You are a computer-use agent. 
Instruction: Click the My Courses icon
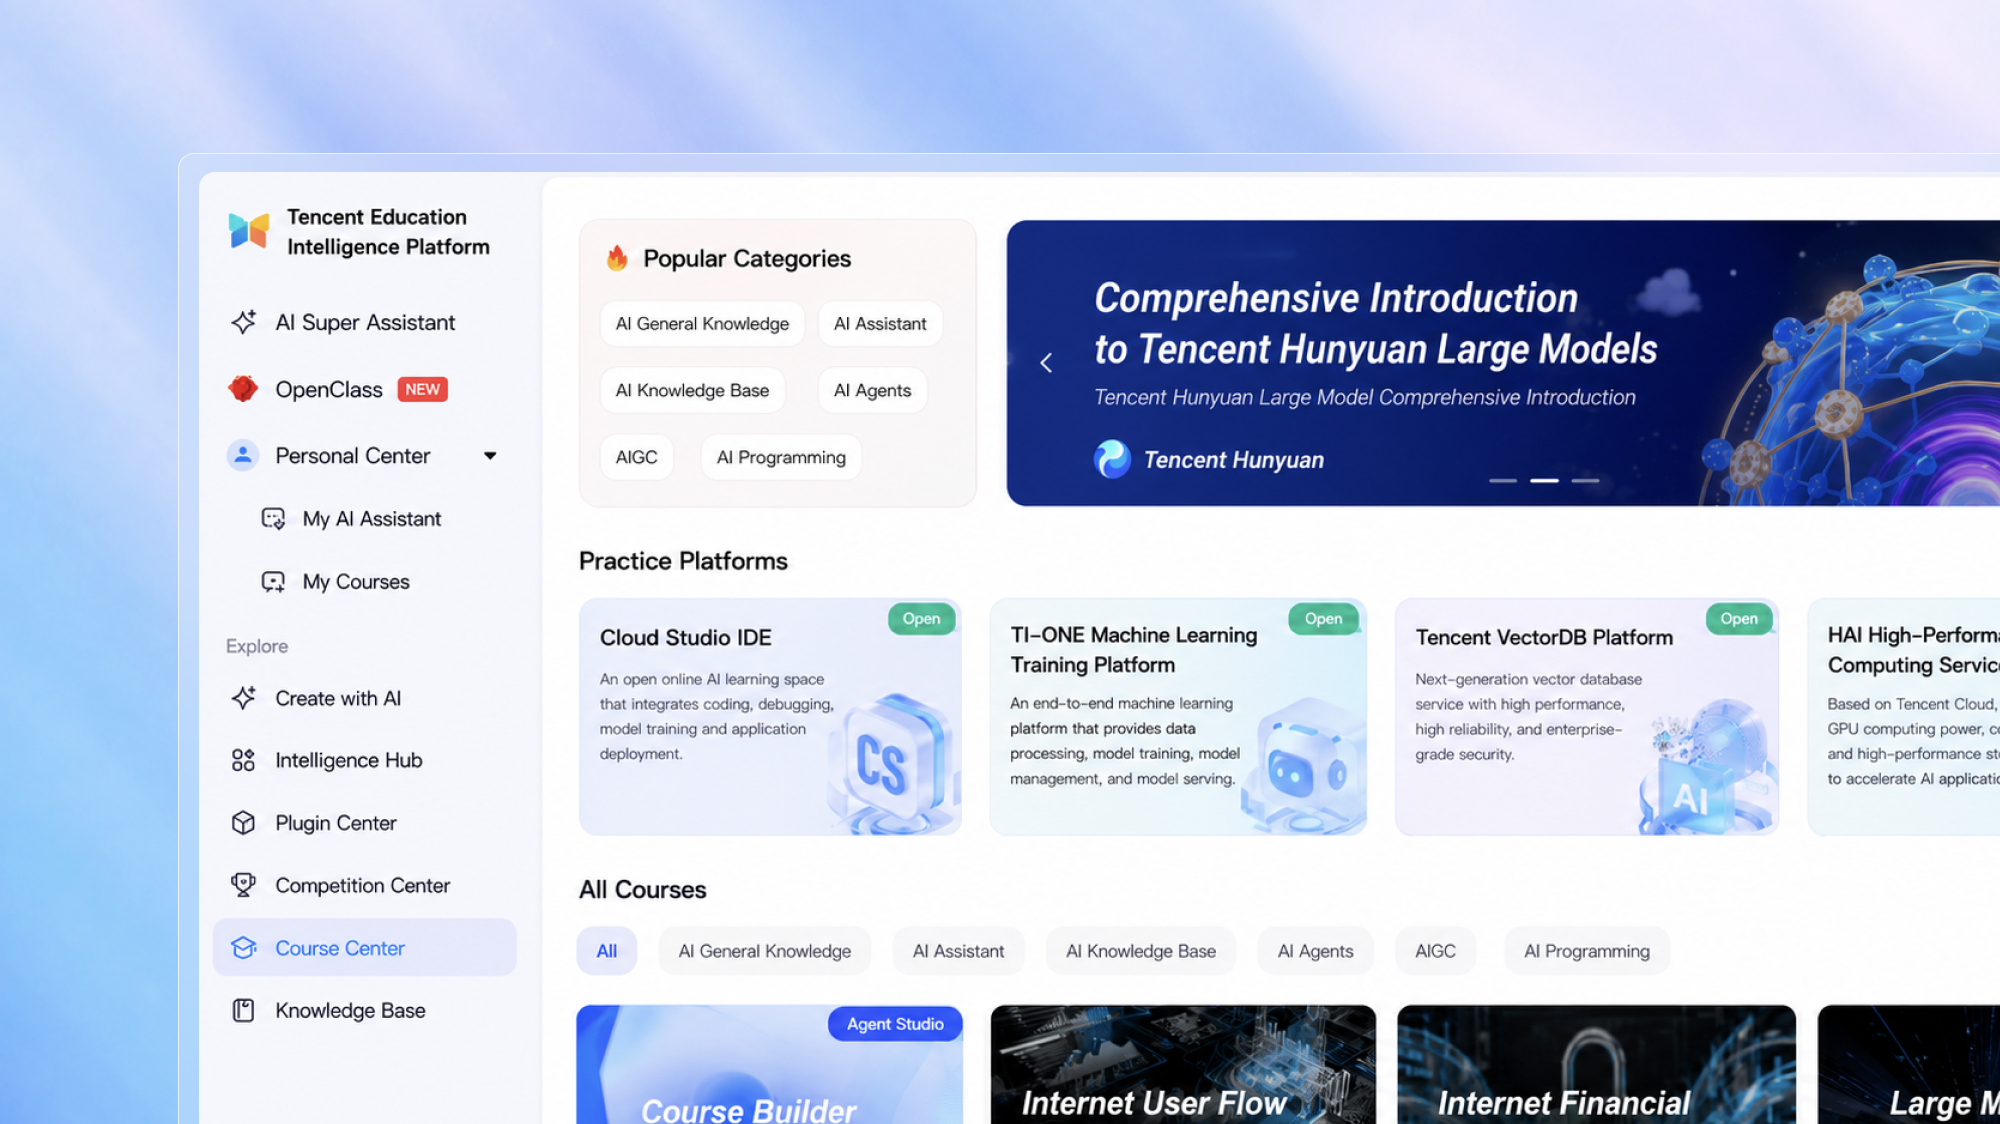pyautogui.click(x=273, y=582)
